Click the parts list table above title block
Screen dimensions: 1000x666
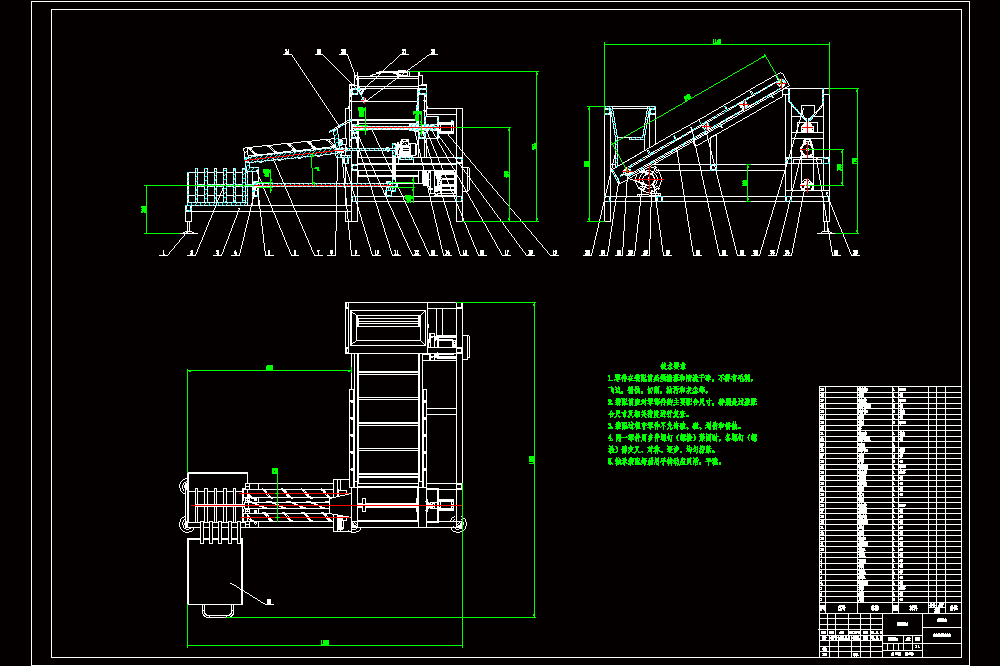coord(890,494)
